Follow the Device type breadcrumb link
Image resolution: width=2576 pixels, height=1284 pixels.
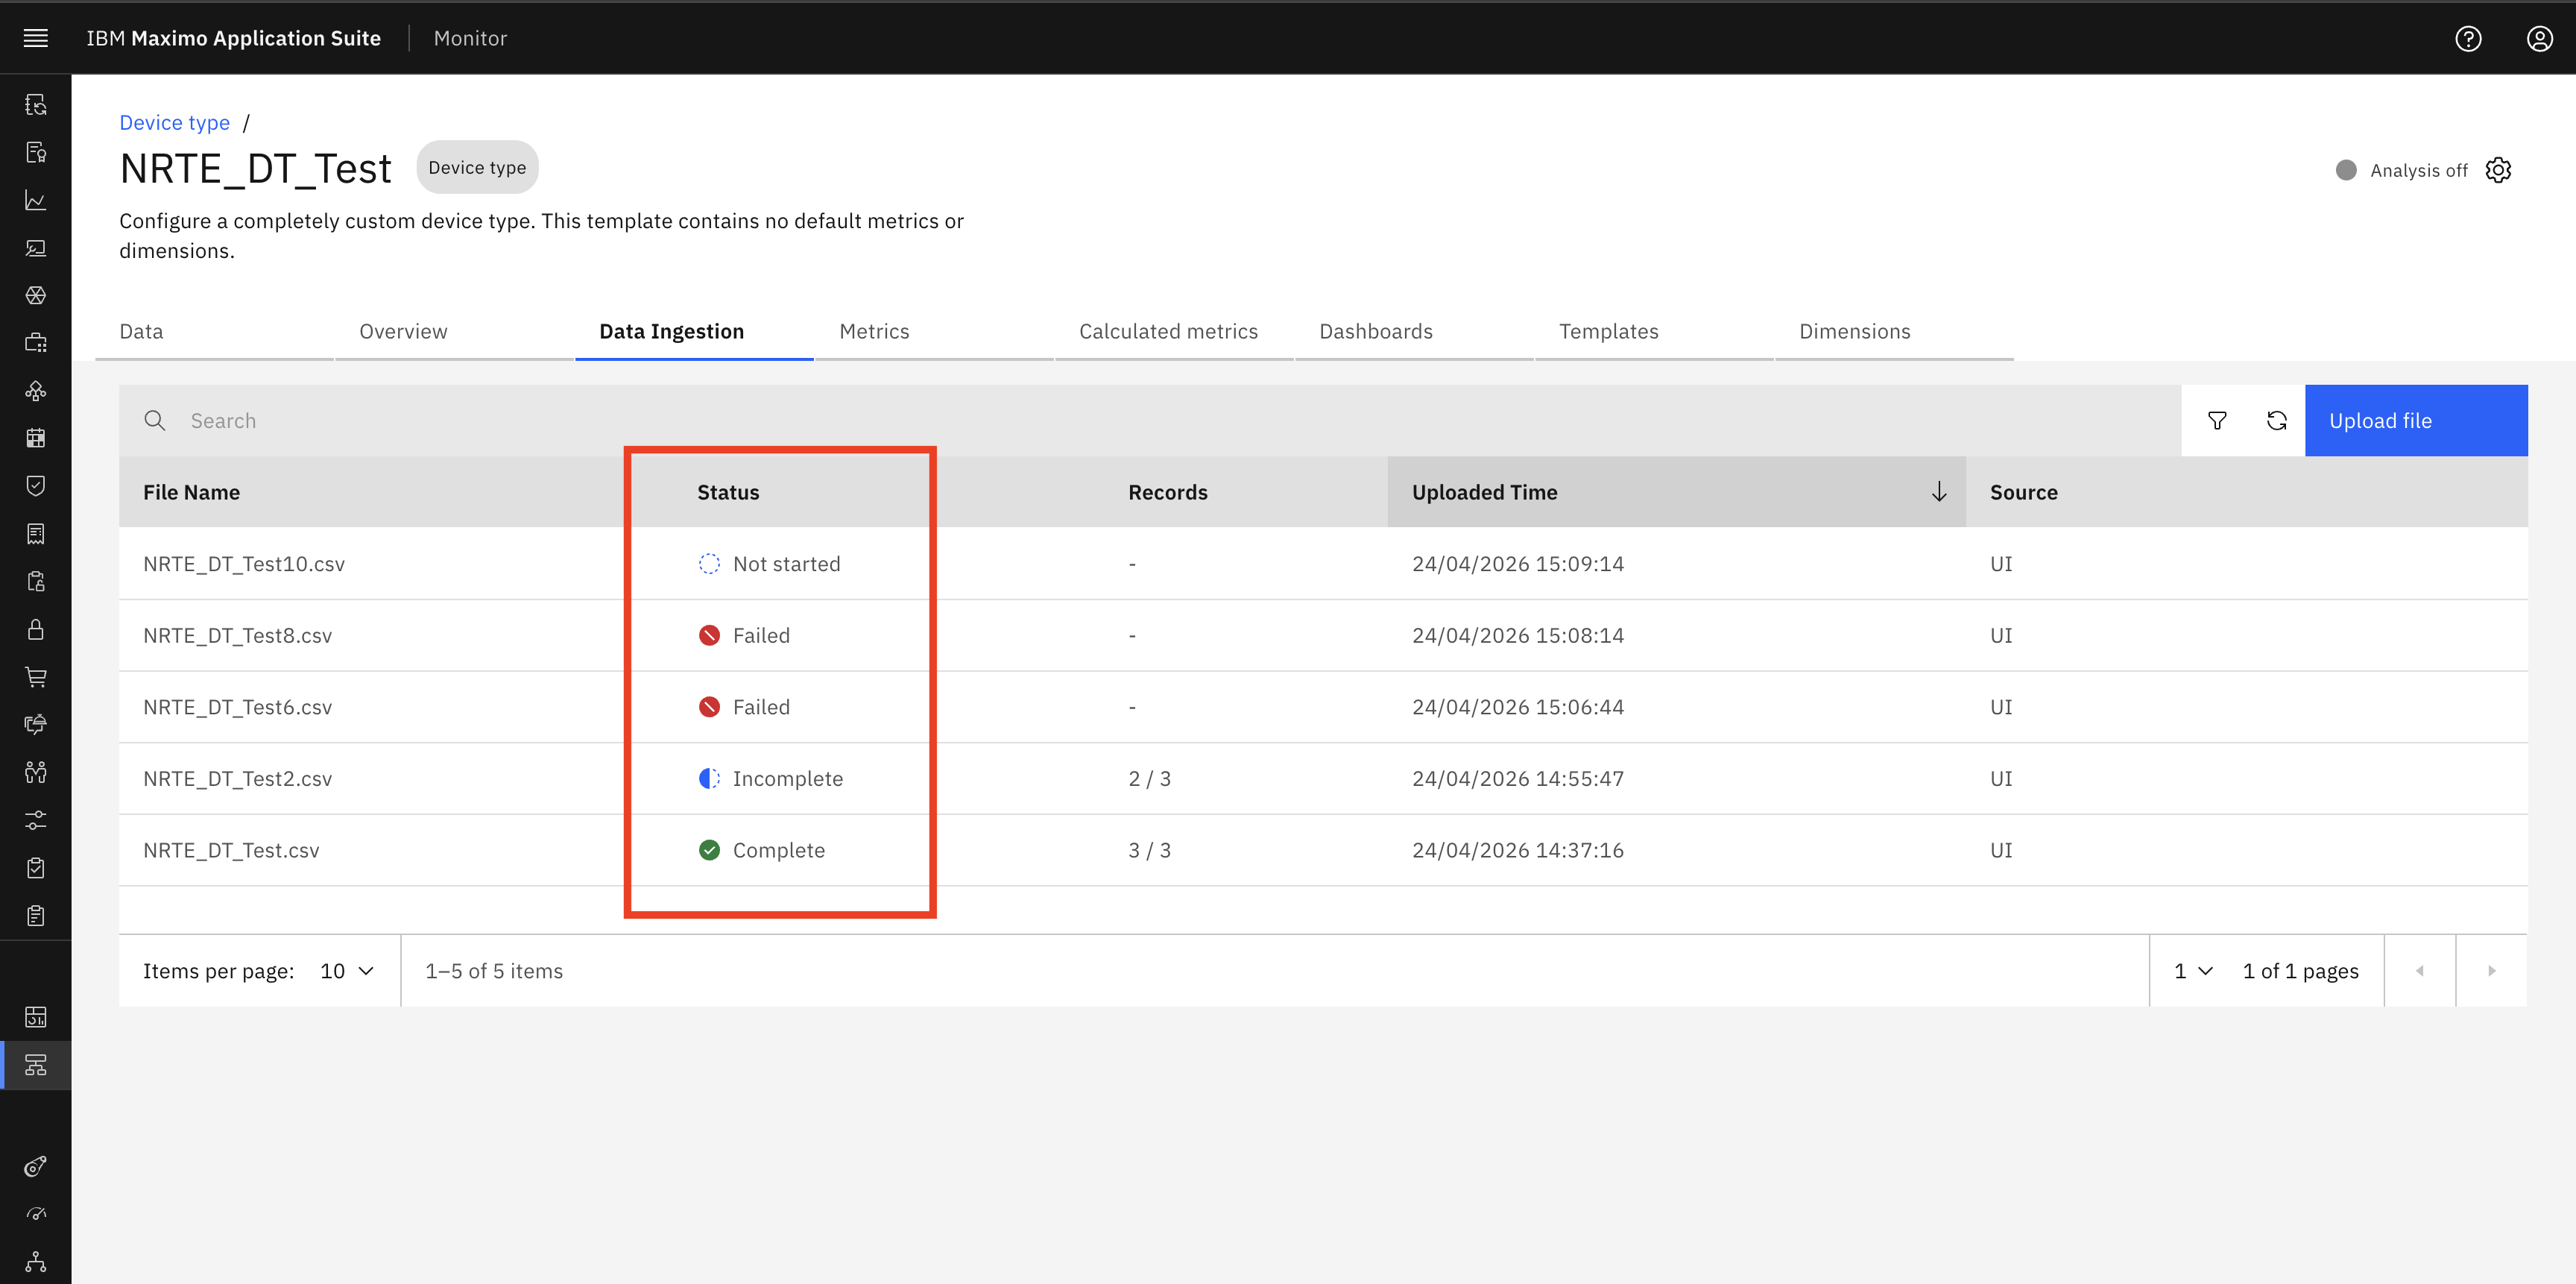(174, 123)
